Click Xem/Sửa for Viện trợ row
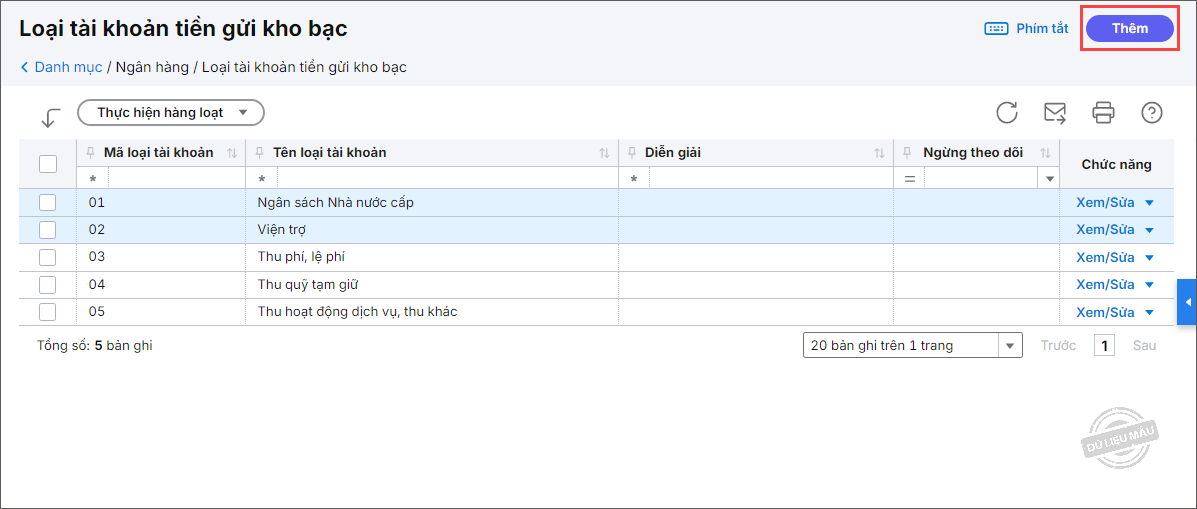This screenshot has width=1197, height=509. (x=1105, y=230)
